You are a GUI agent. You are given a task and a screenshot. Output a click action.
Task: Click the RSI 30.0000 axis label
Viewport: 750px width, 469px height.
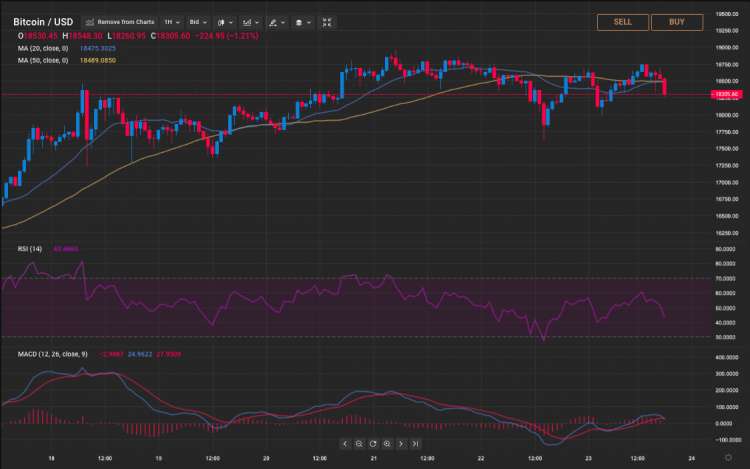click(x=725, y=338)
